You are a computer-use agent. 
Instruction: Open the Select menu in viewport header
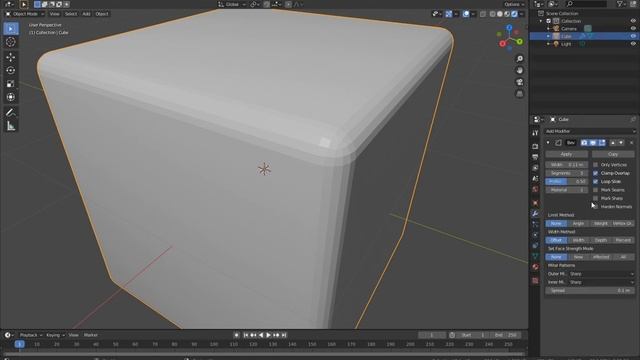point(71,14)
